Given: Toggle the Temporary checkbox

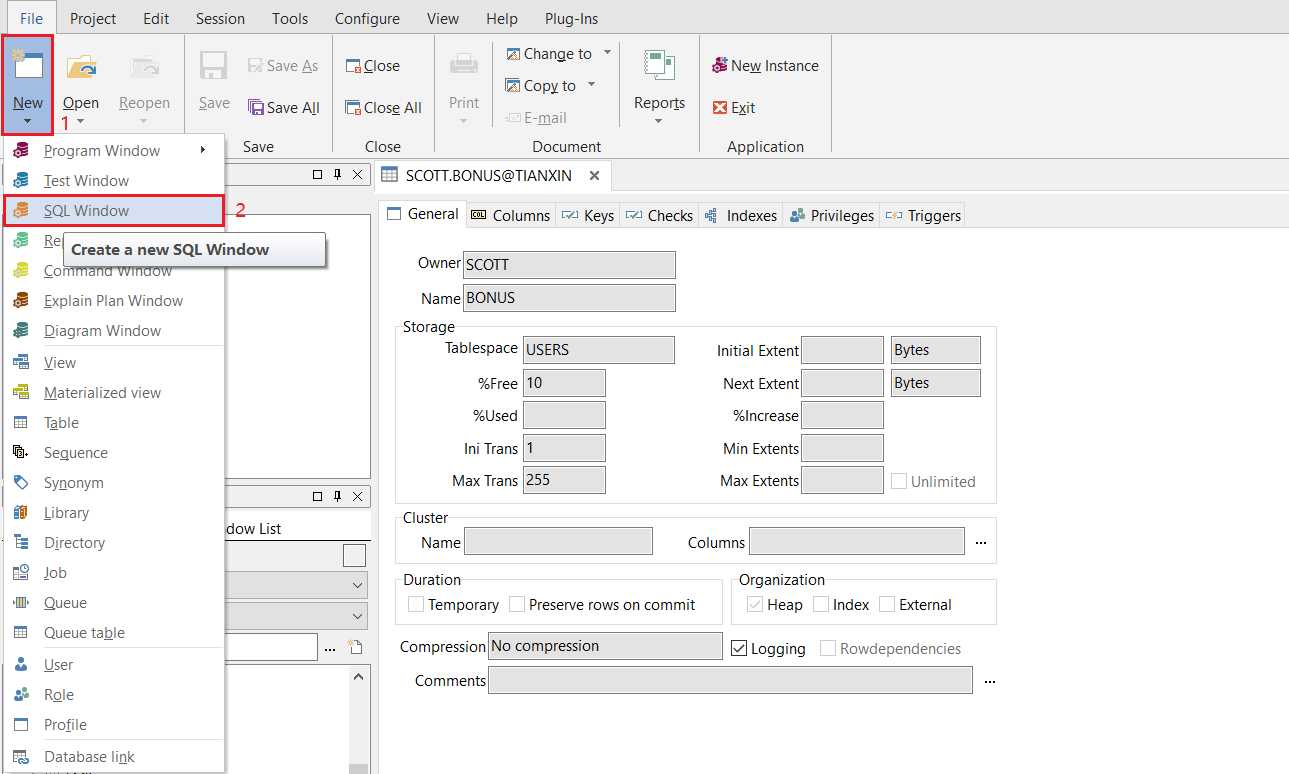Looking at the screenshot, I should click(416, 605).
